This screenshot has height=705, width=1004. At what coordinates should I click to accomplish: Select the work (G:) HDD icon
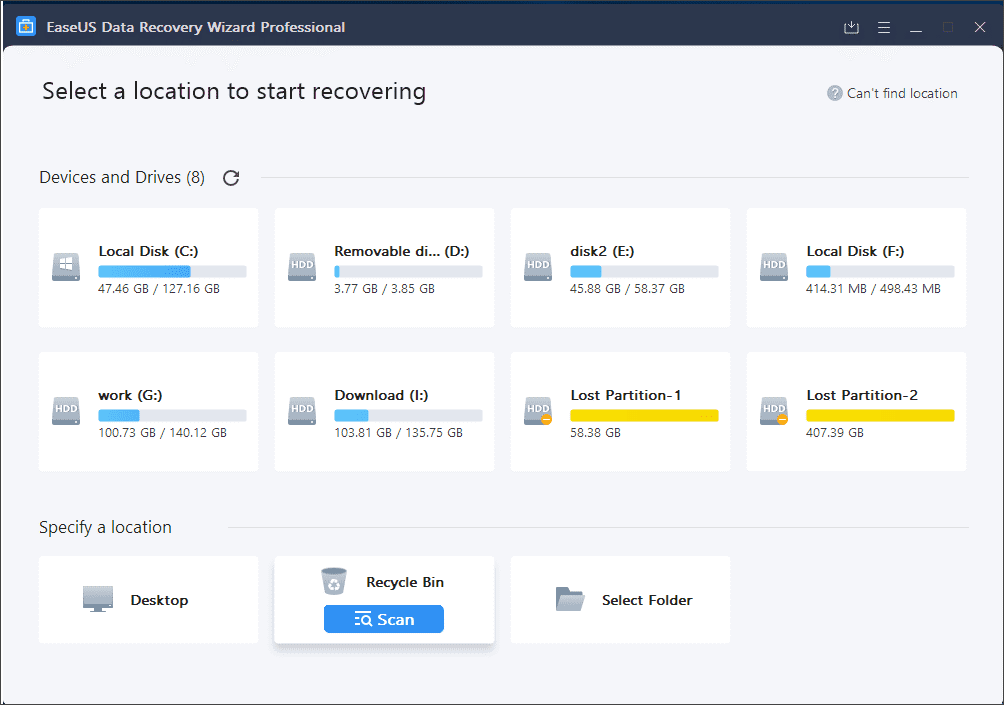[66, 411]
